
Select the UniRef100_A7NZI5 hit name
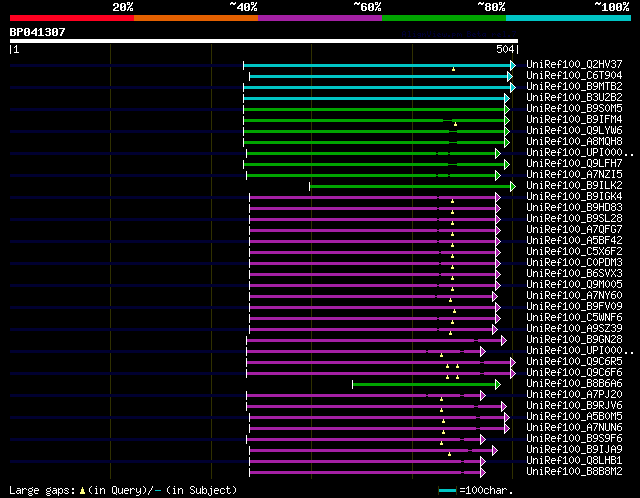pyautogui.click(x=574, y=174)
